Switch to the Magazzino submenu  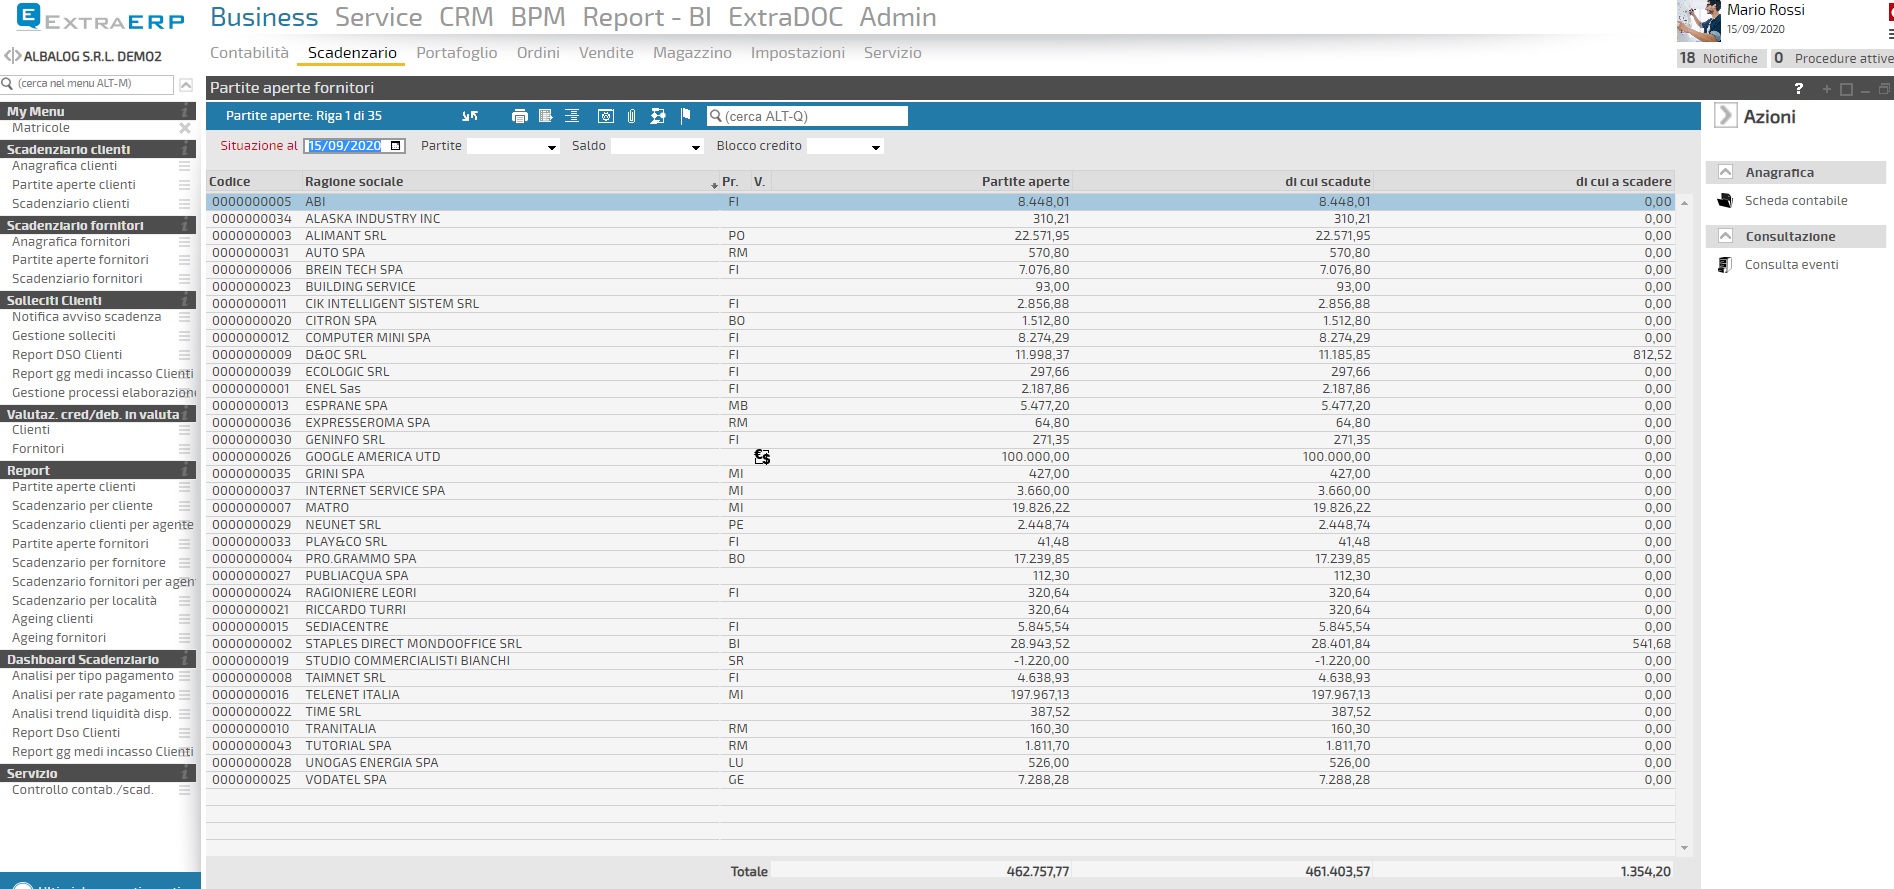(692, 53)
